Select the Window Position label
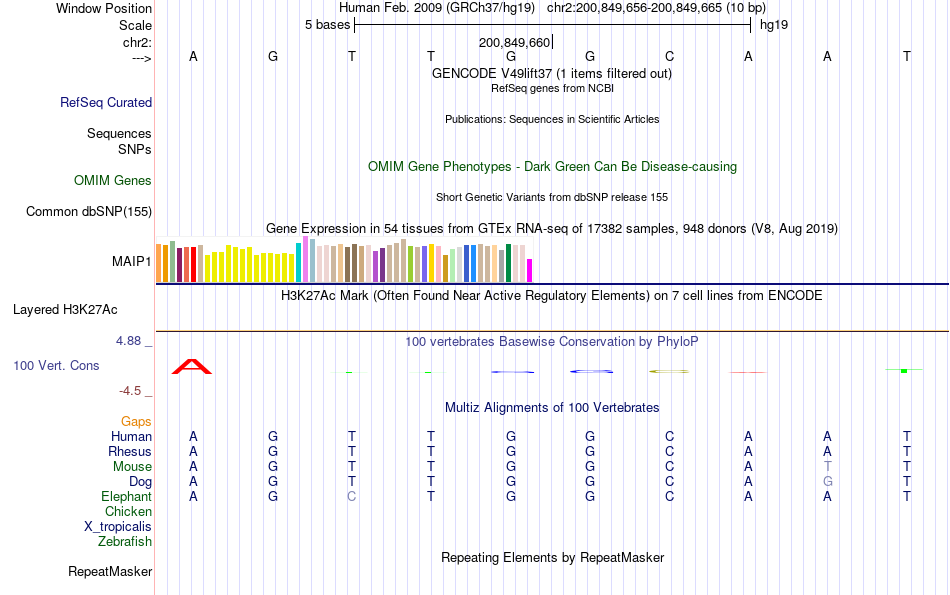This screenshot has height=595, width=950. [104, 8]
